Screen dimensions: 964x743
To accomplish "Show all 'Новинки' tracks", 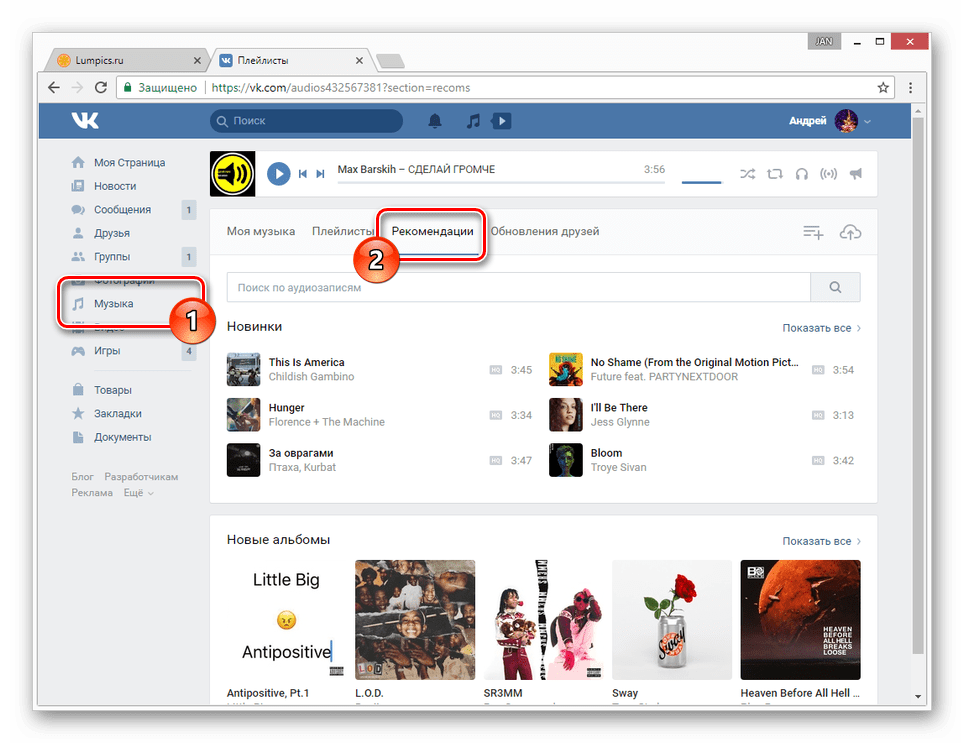I will click(x=821, y=328).
